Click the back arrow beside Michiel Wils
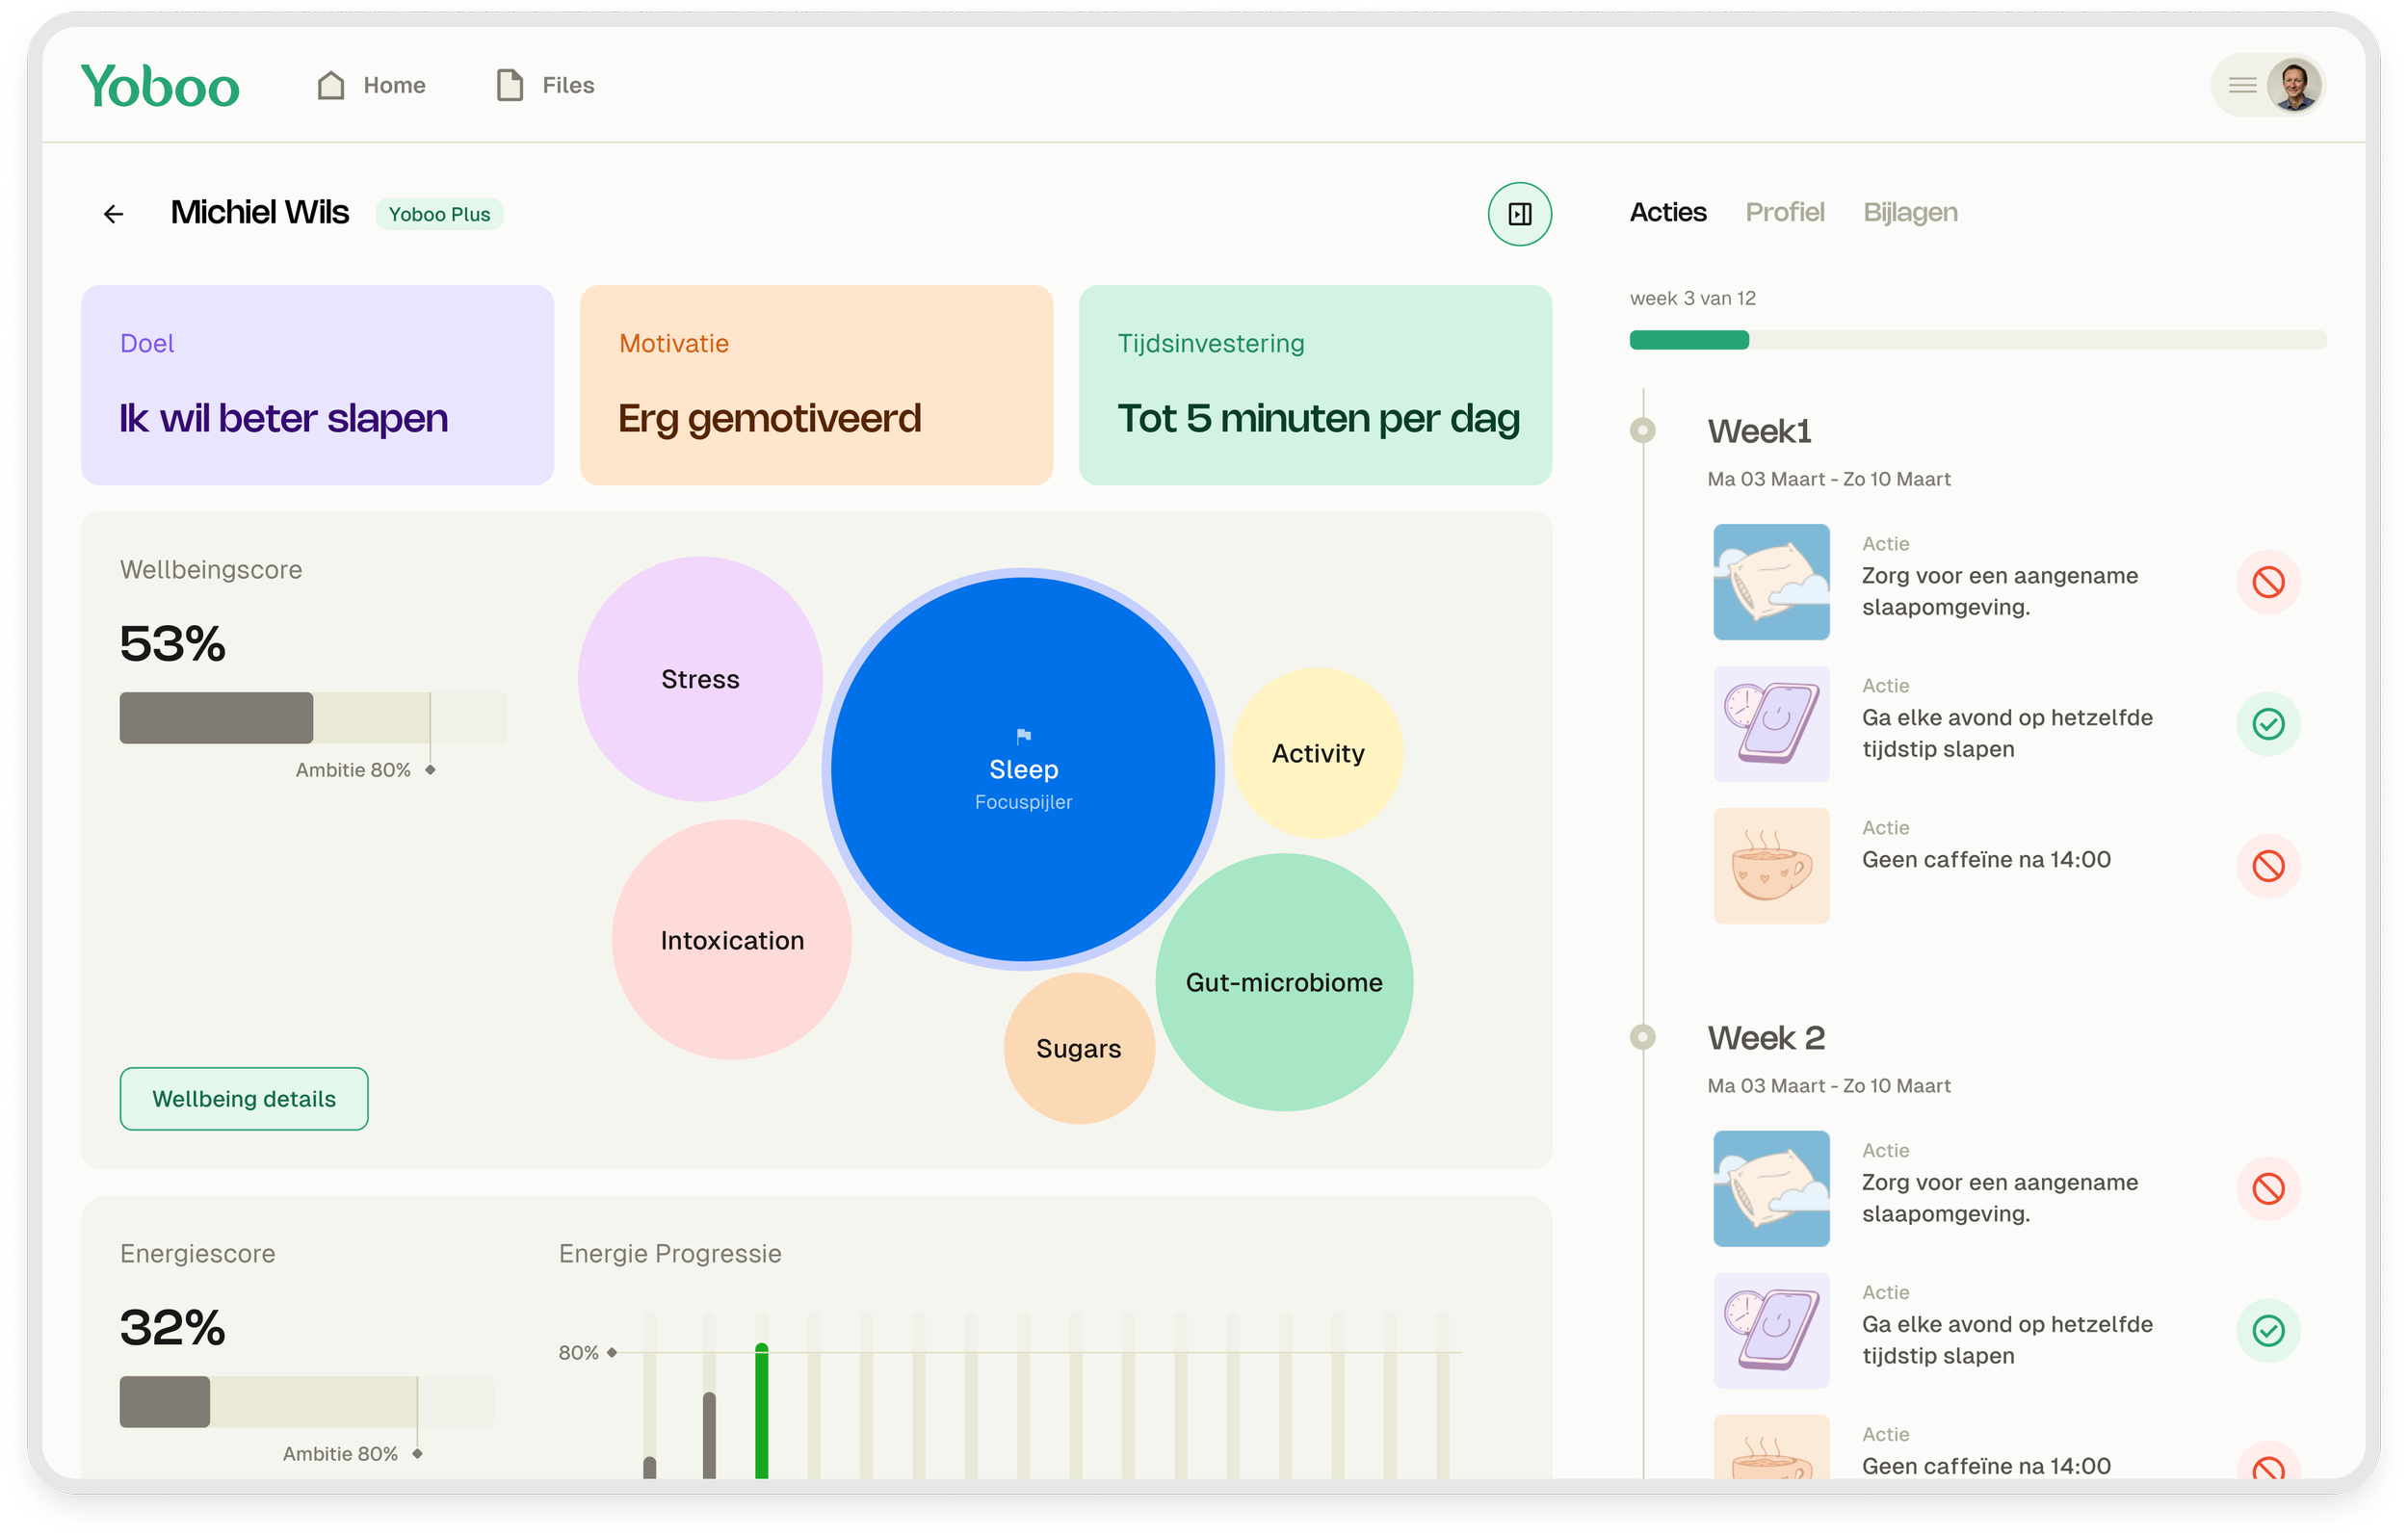 113,214
